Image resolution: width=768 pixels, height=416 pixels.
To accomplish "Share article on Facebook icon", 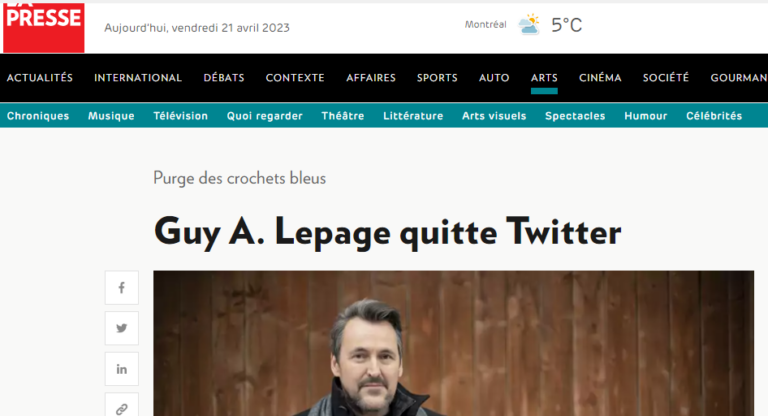I will 121,288.
